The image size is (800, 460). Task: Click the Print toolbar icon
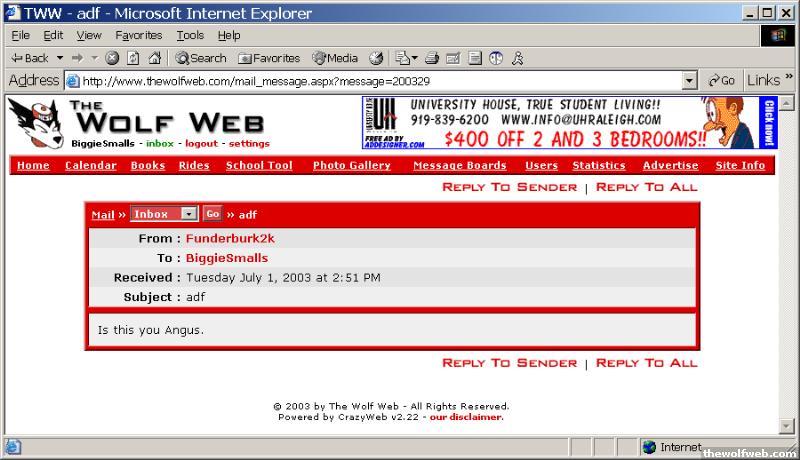pyautogui.click(x=433, y=58)
